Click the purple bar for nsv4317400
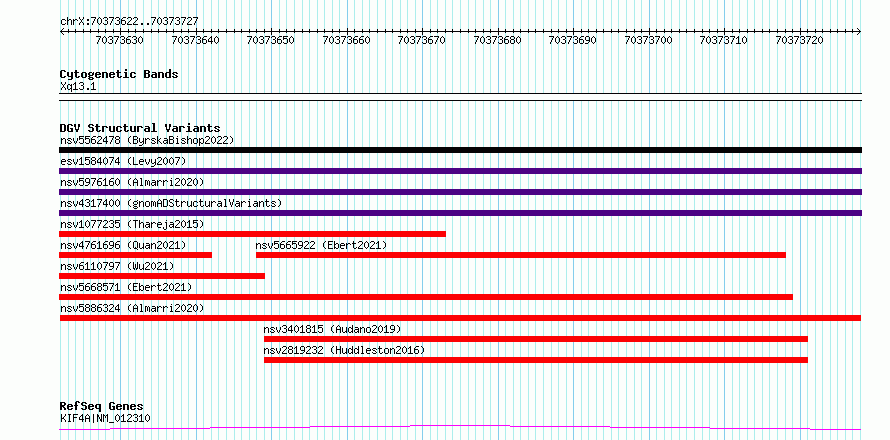This screenshot has height=440, width=890. [x=460, y=213]
